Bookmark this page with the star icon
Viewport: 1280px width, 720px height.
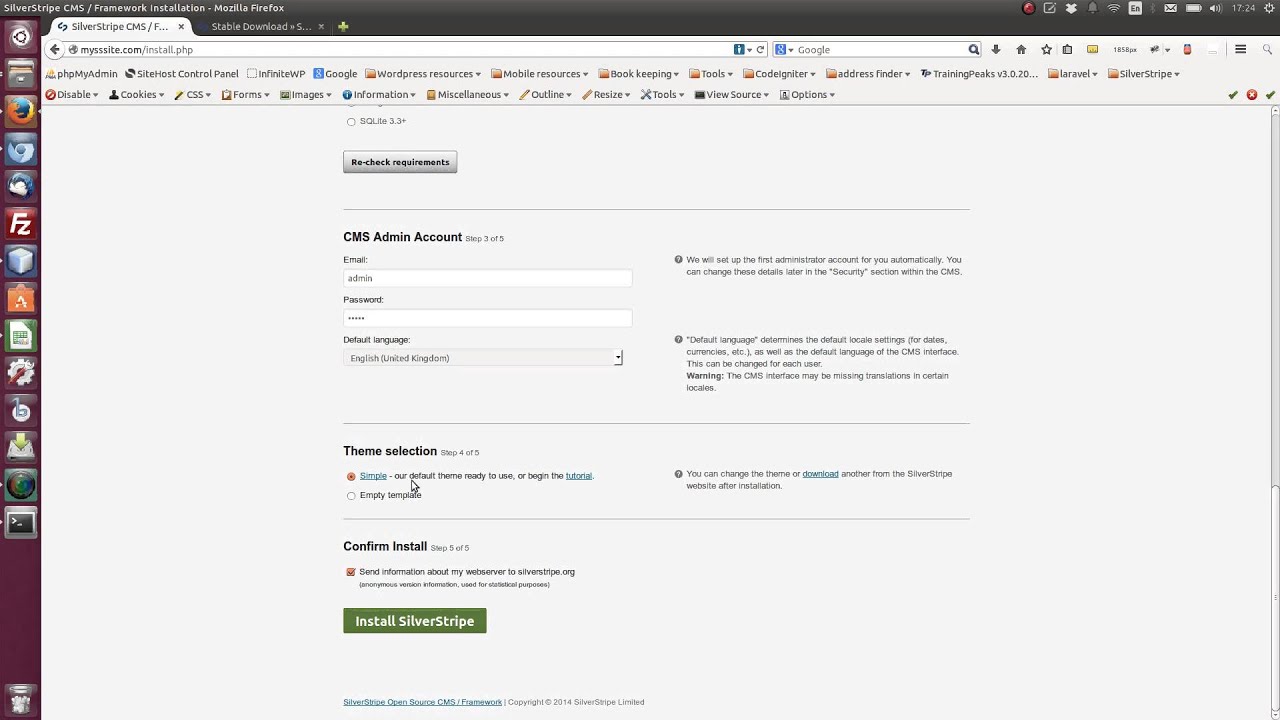click(1046, 49)
